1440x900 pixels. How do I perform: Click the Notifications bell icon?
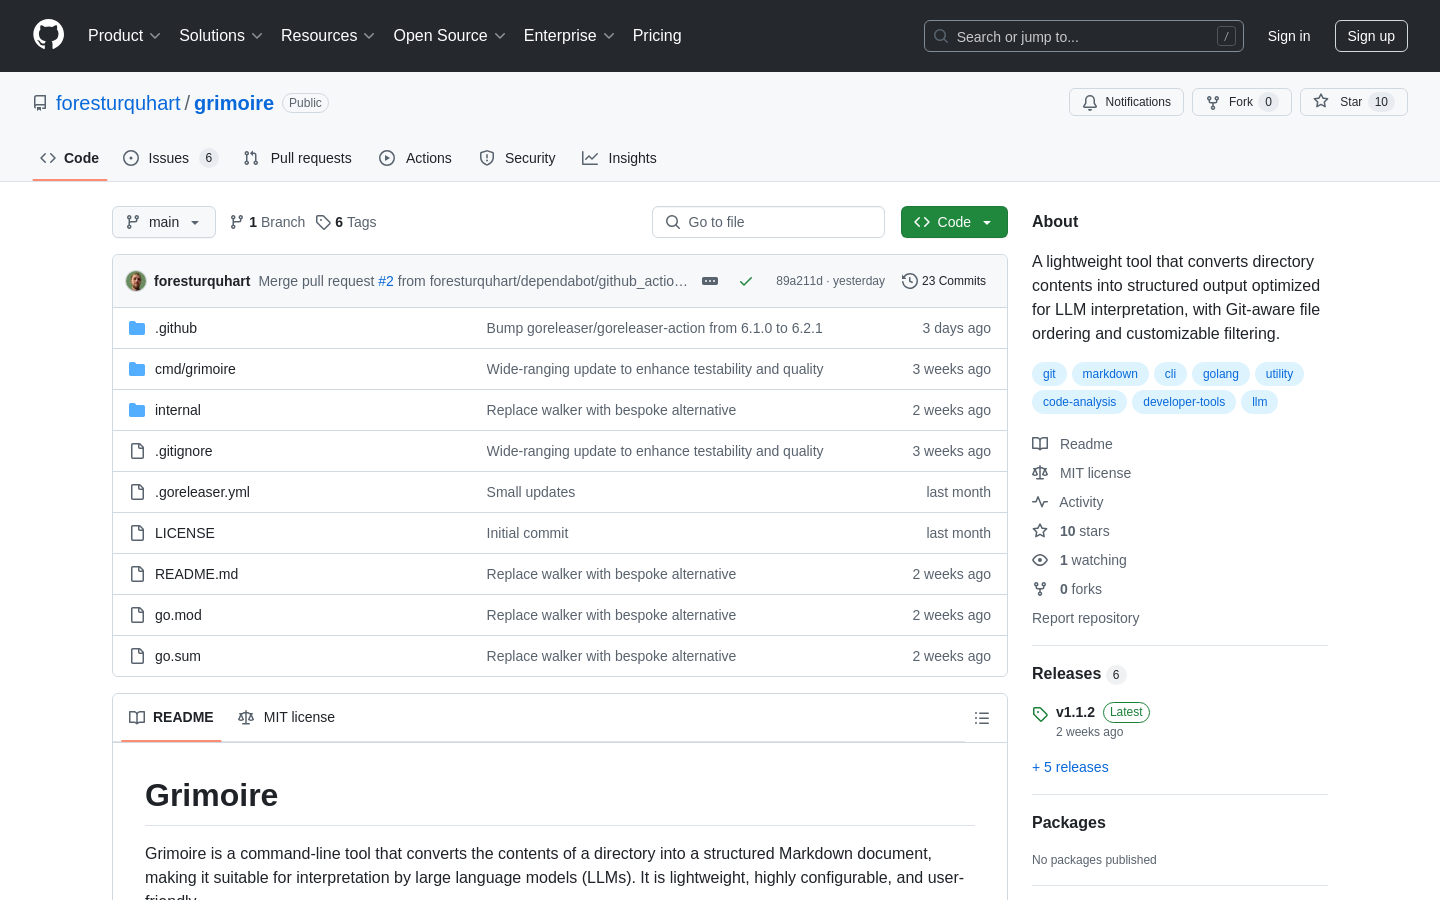1090,102
